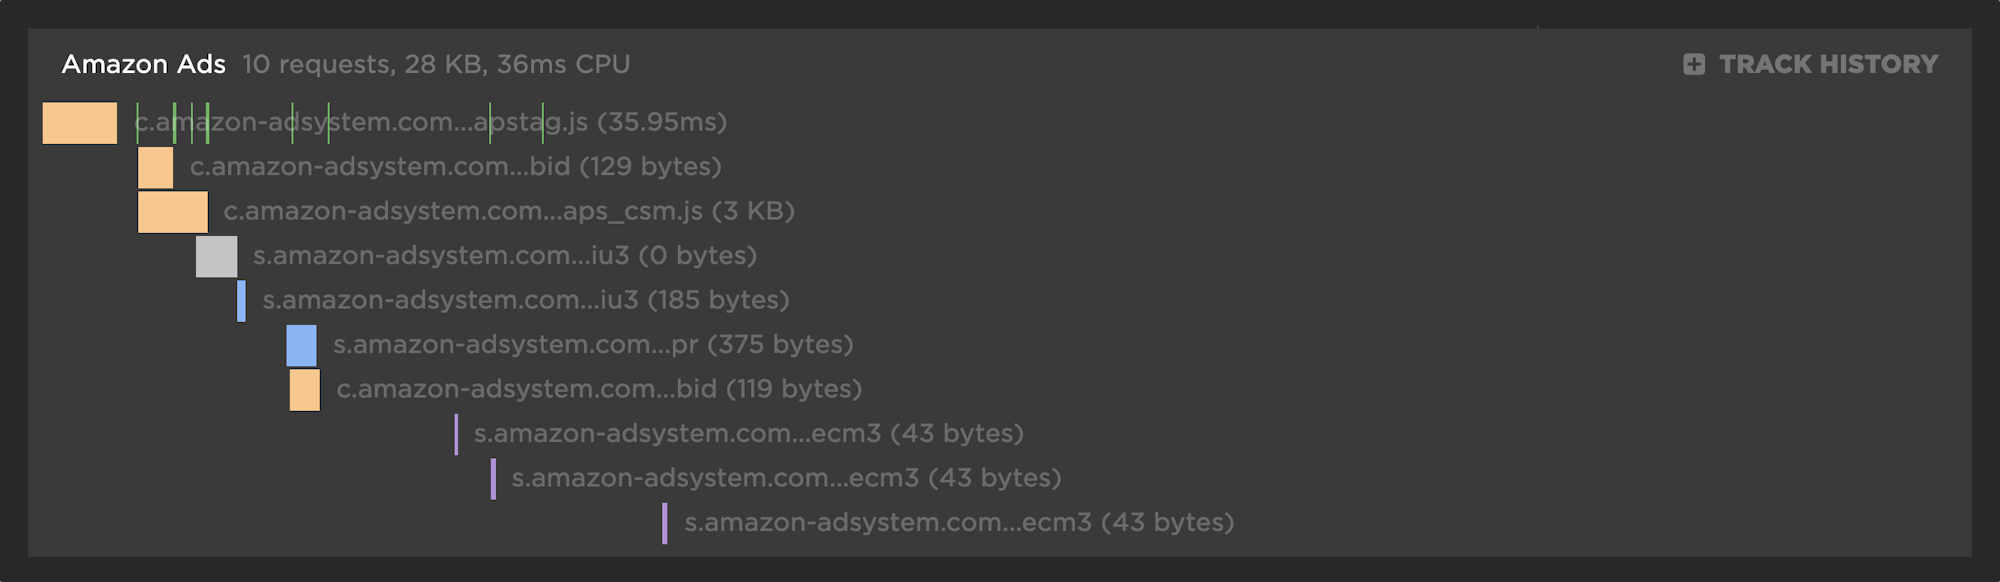Click the orange bar for bid (129 bytes)
Image resolution: width=2000 pixels, height=582 pixels.
click(155, 168)
